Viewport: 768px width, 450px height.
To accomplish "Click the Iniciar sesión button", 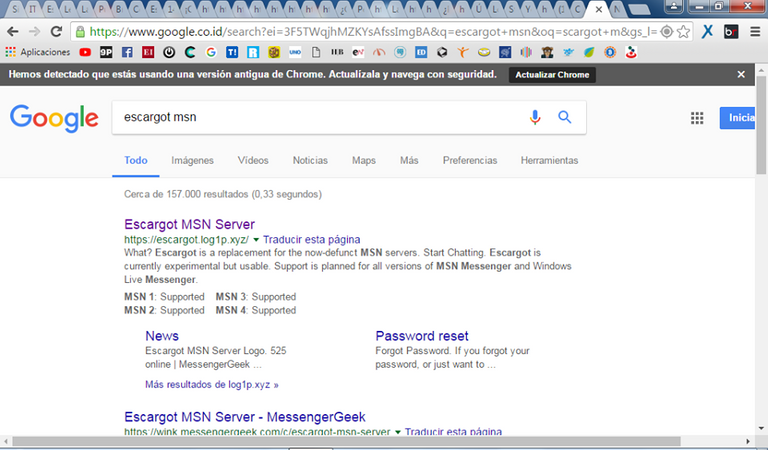I will (x=737, y=118).
